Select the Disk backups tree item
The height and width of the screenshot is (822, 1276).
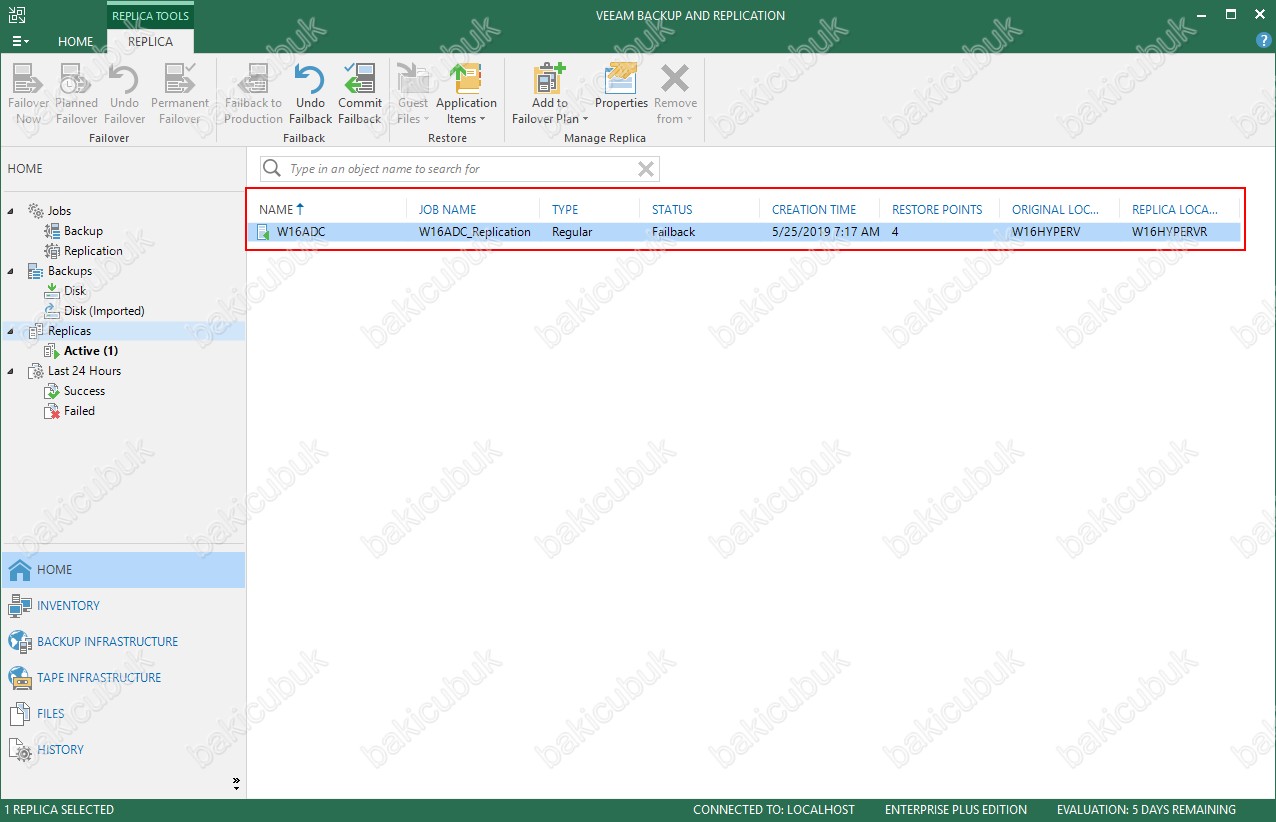[75, 291]
